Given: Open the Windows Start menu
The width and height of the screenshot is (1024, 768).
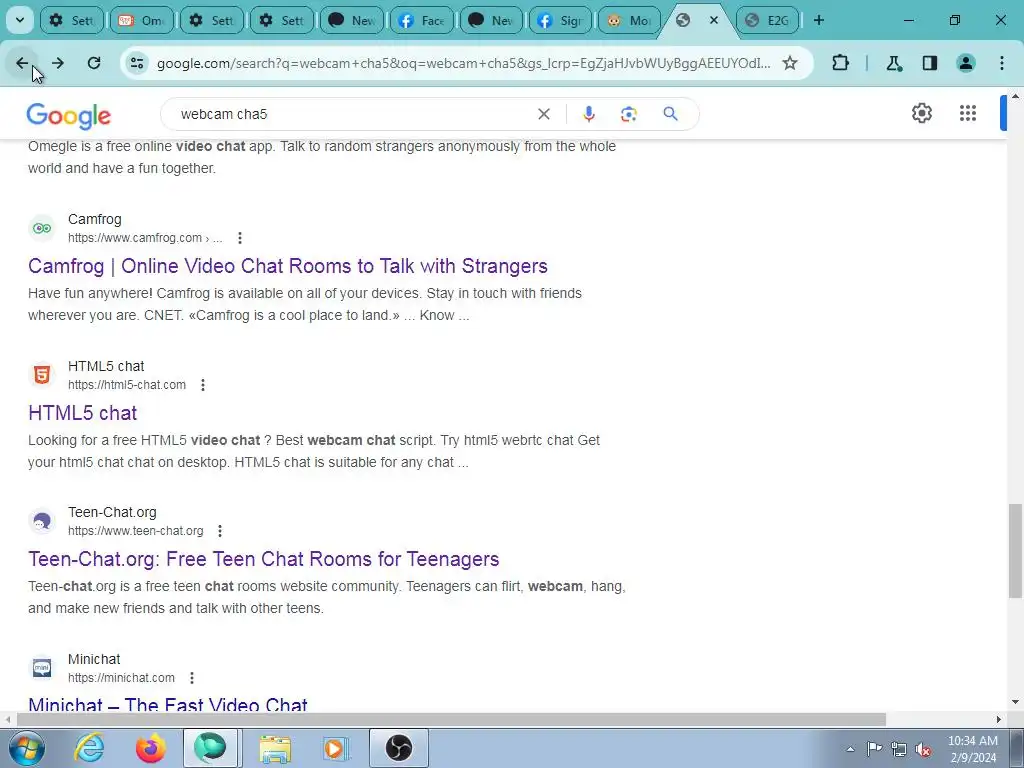Looking at the screenshot, I should click(26, 748).
